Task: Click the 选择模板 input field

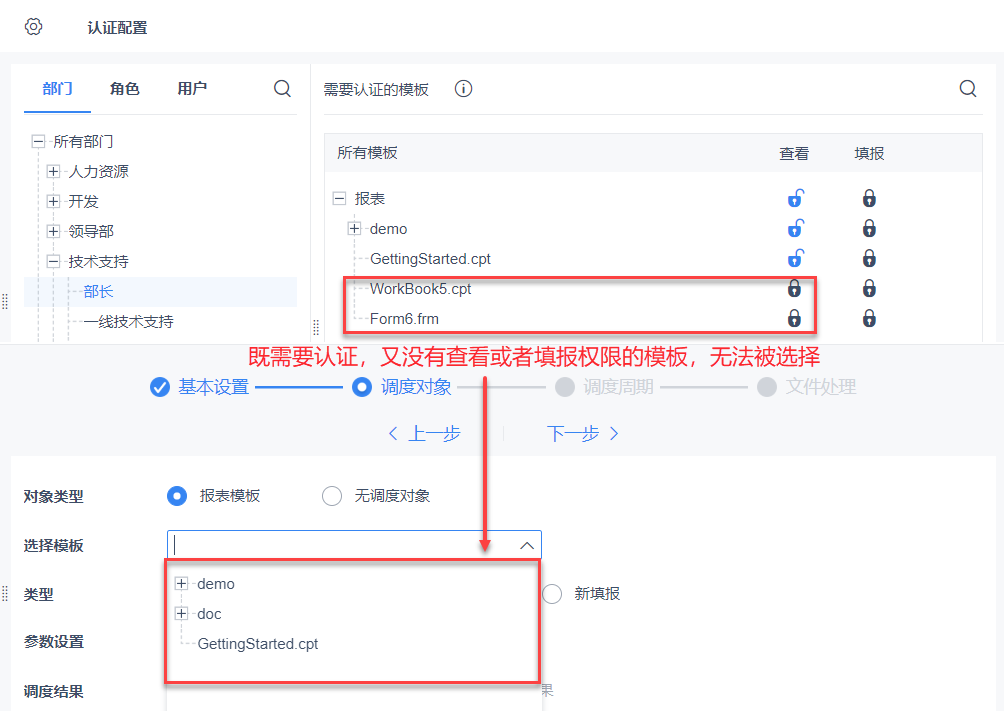Action: click(354, 546)
